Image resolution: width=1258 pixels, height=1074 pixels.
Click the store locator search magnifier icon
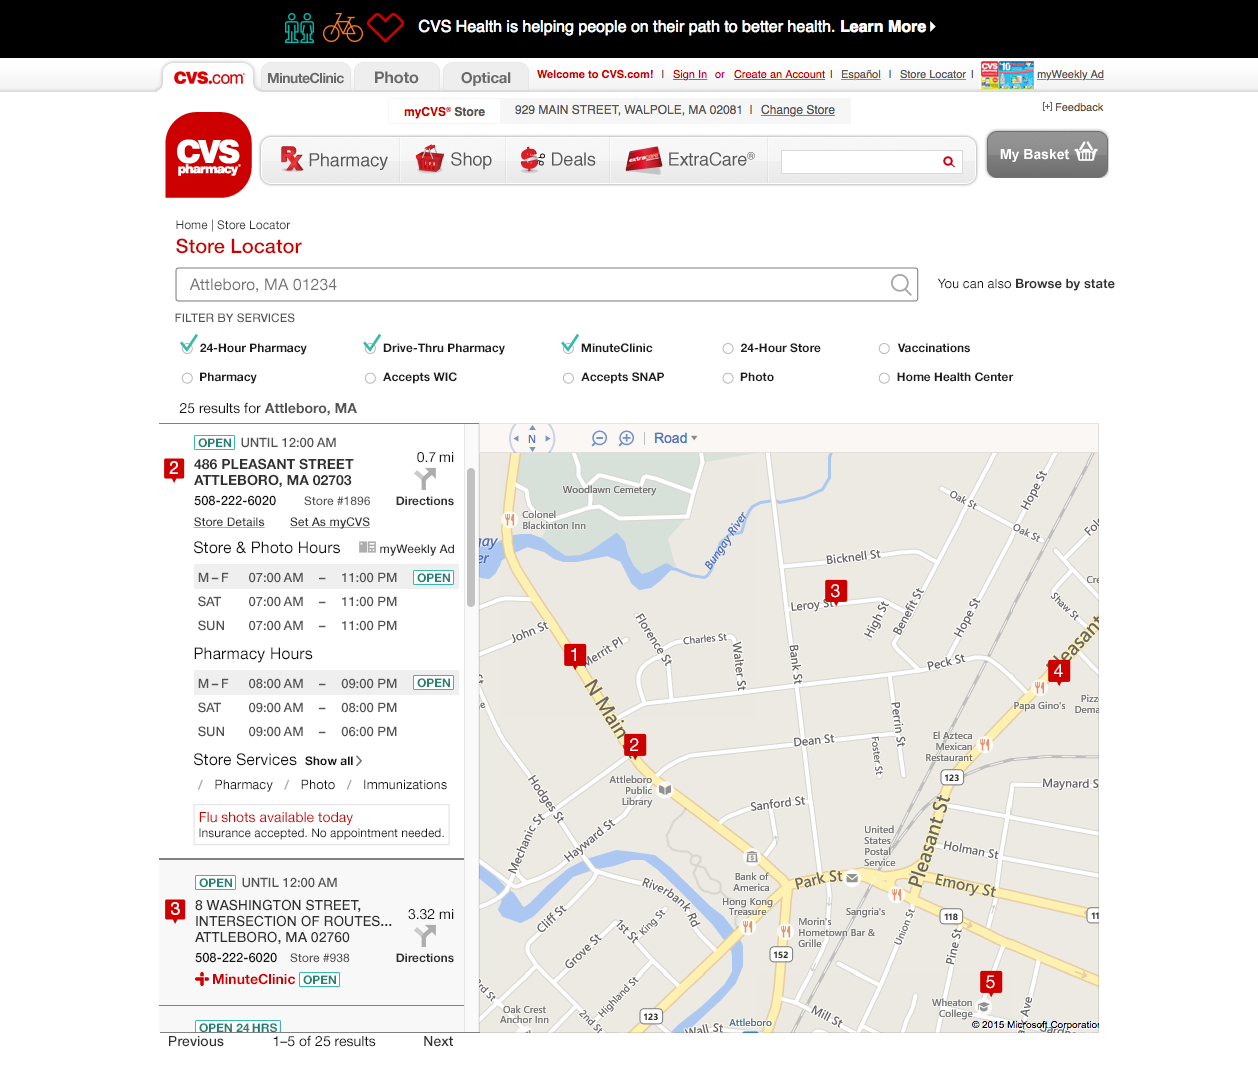901,285
